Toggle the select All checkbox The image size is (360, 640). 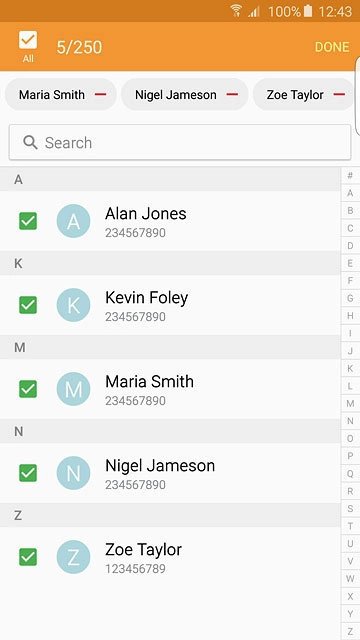coord(28,40)
